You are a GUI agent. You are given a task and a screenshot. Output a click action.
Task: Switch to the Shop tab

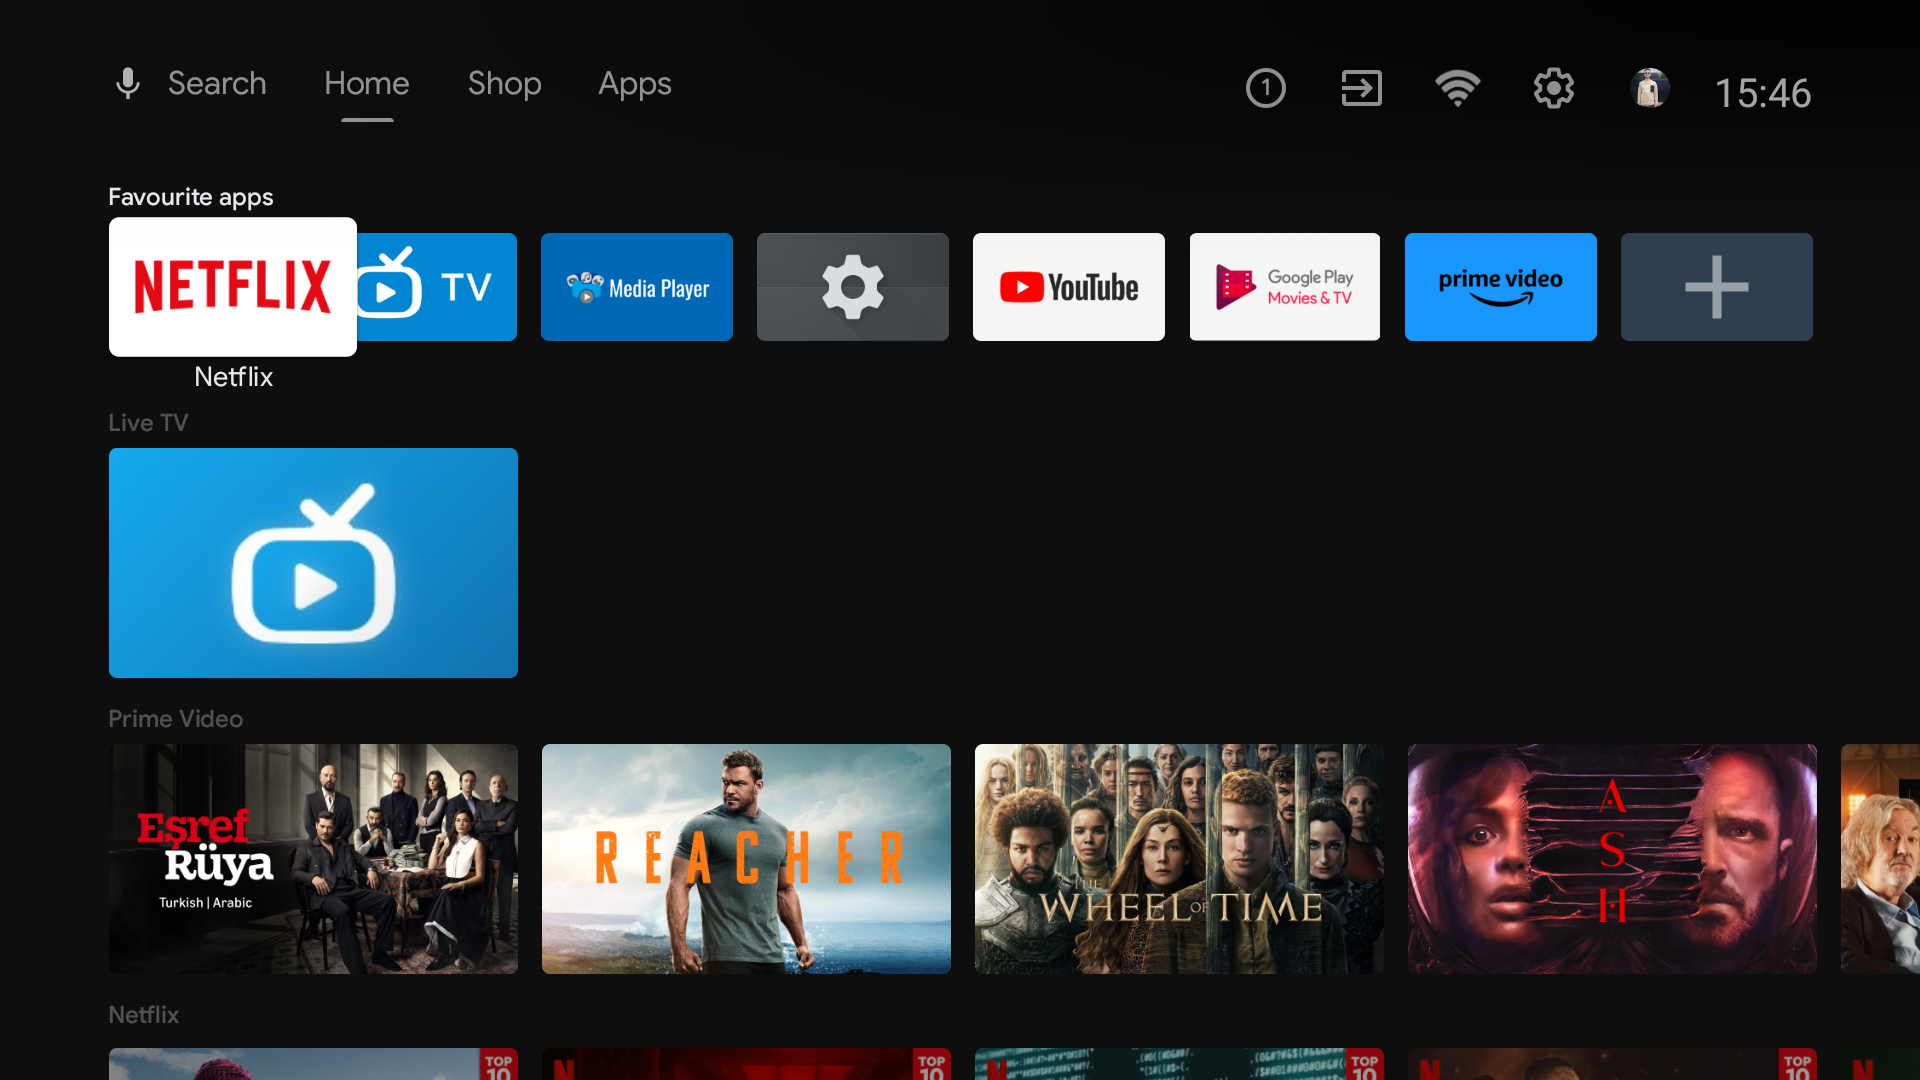505,84
